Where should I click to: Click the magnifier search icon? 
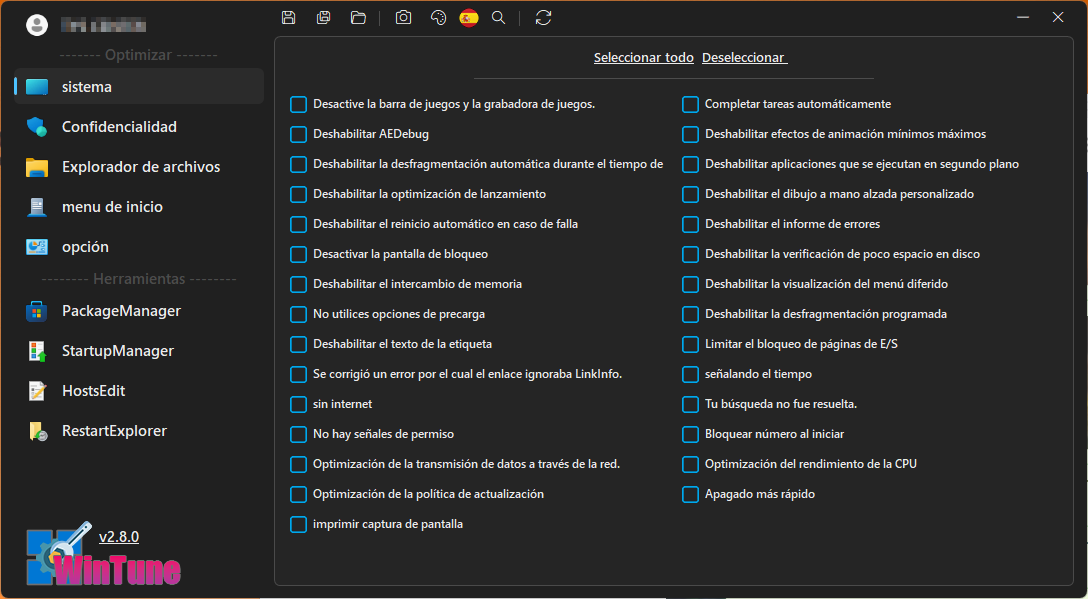click(498, 18)
